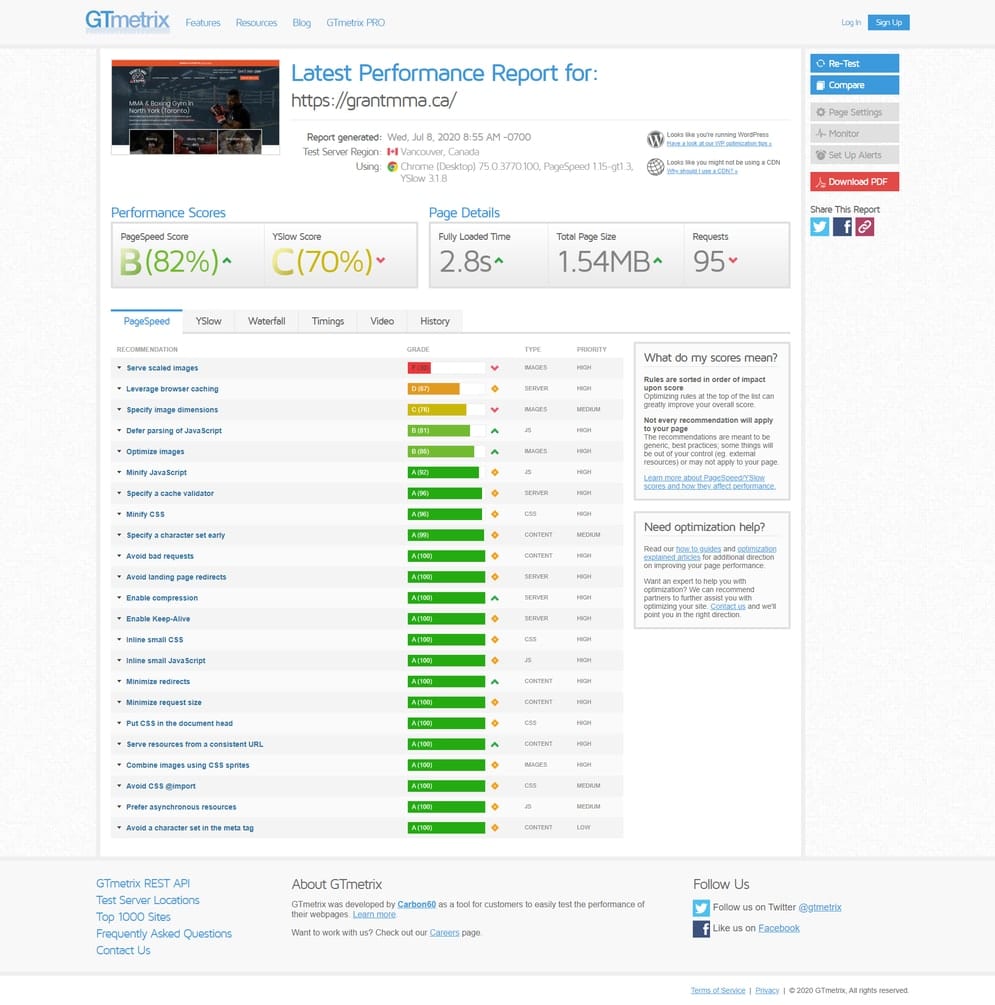The height and width of the screenshot is (1005, 995).
Task: Expand the Serve scaled images recommendation
Action: click(162, 368)
